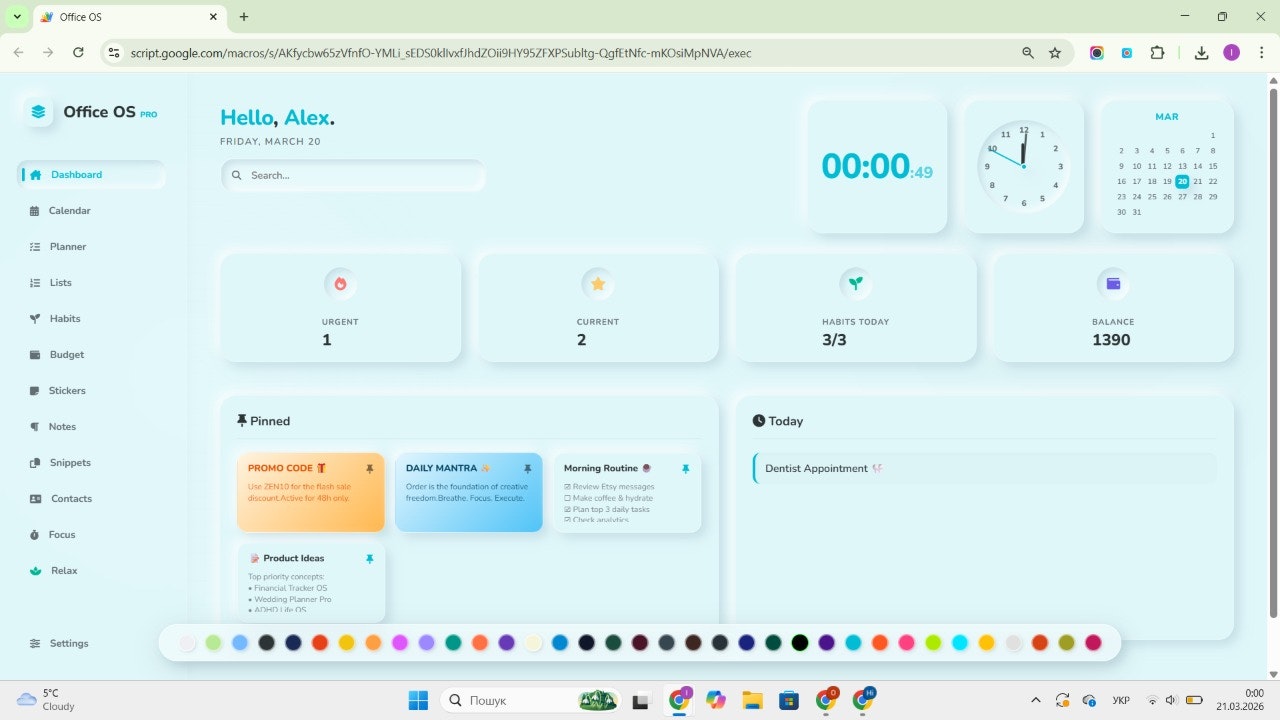Open the Relax section

coord(63,570)
